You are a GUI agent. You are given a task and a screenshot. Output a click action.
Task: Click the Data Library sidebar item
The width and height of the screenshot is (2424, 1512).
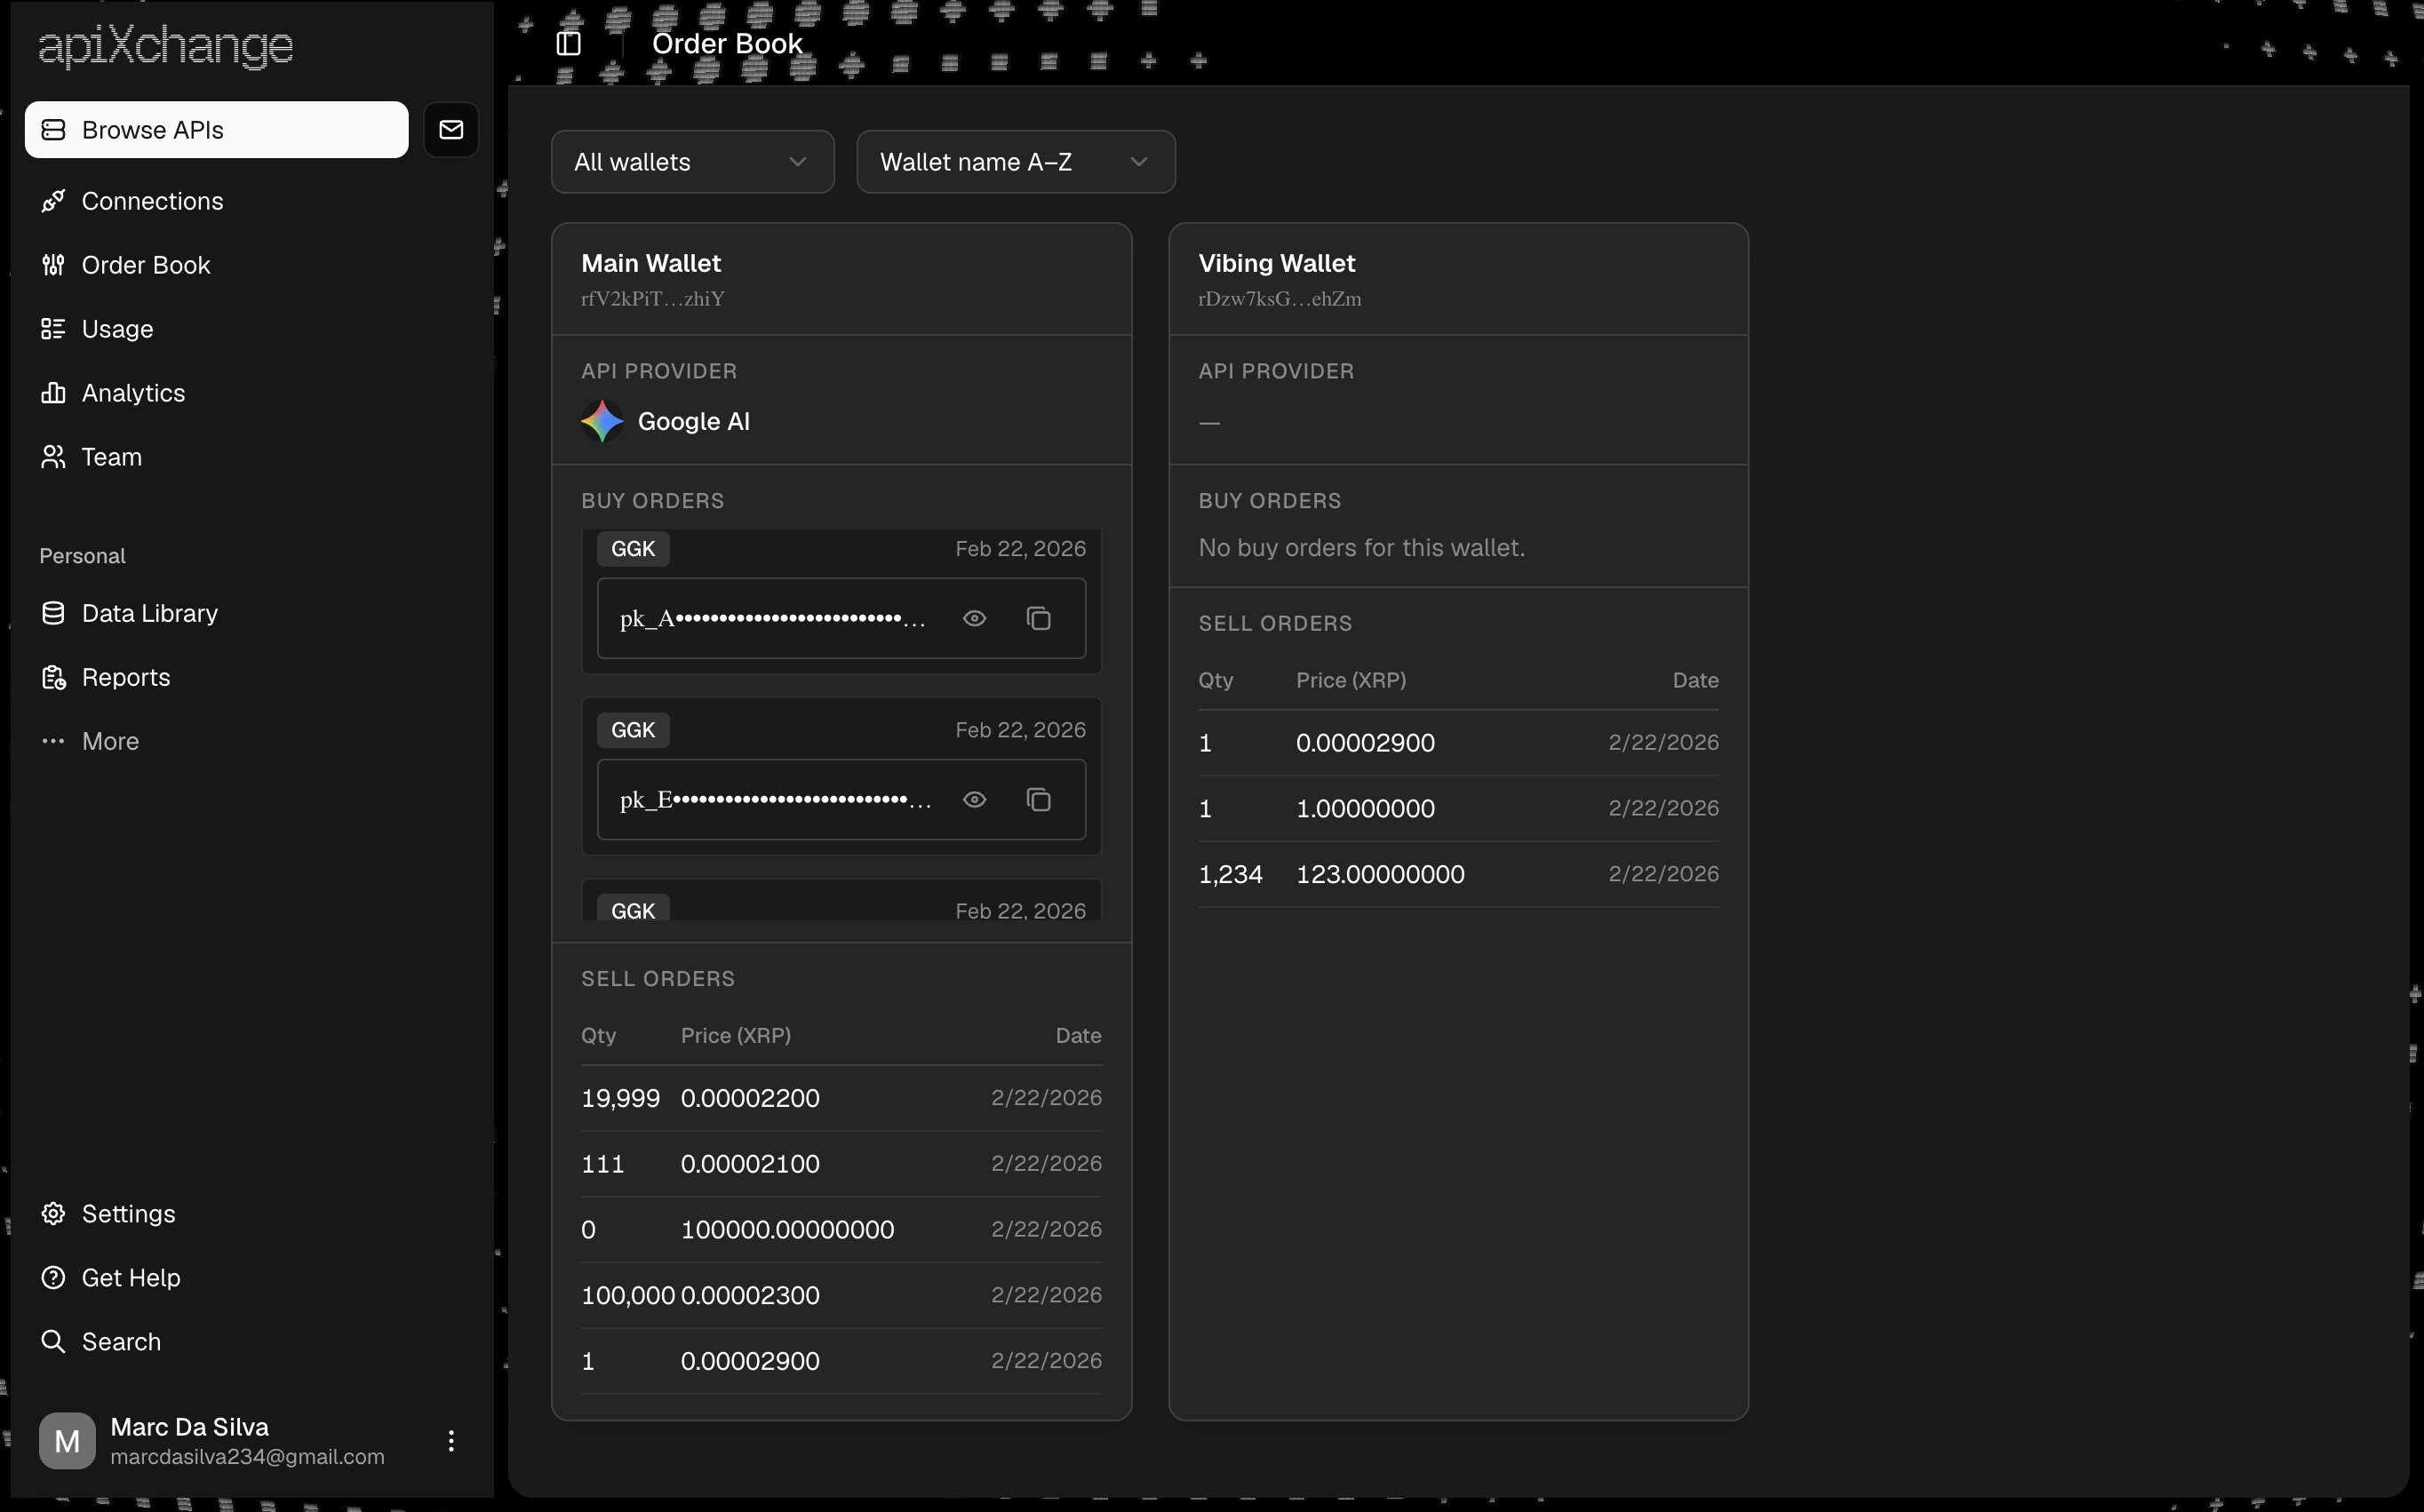tap(149, 613)
